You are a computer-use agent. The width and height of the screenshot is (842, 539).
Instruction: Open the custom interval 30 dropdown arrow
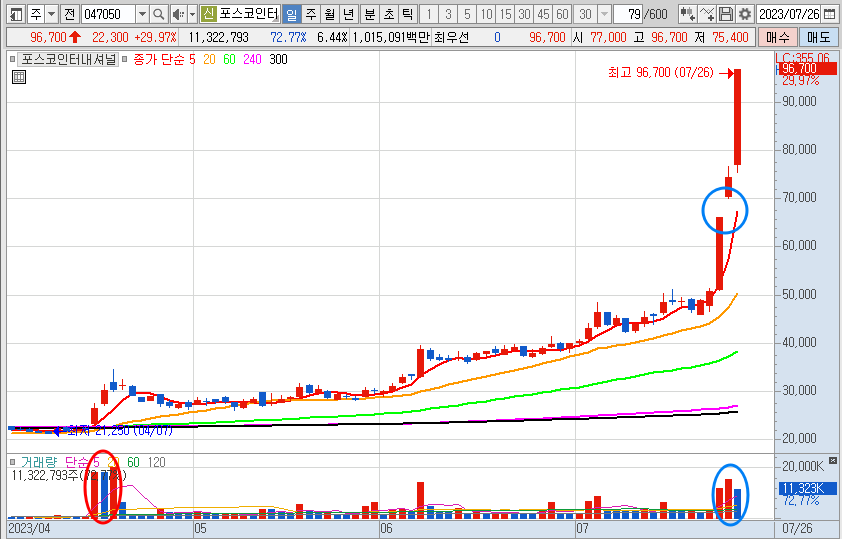tap(604, 14)
